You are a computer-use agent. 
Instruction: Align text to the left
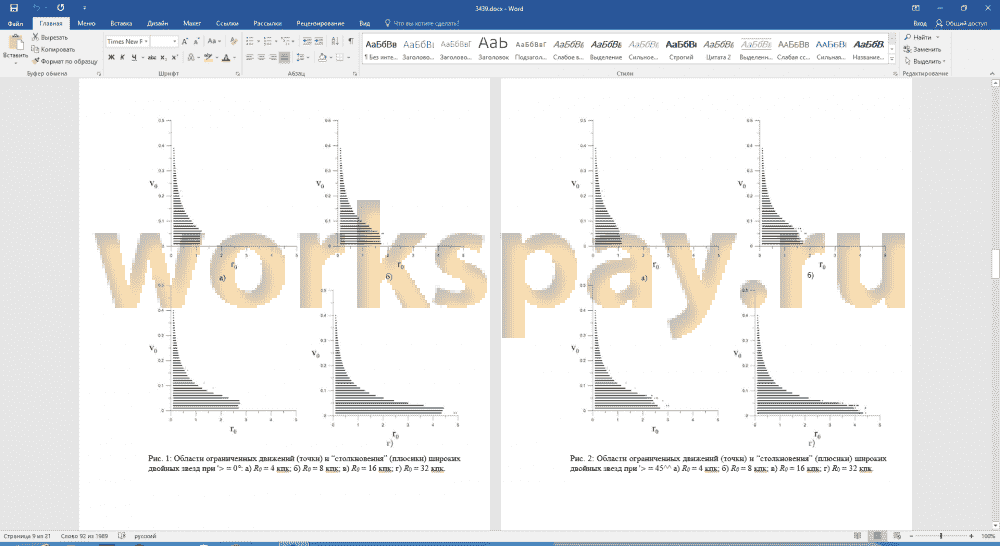[x=250, y=57]
